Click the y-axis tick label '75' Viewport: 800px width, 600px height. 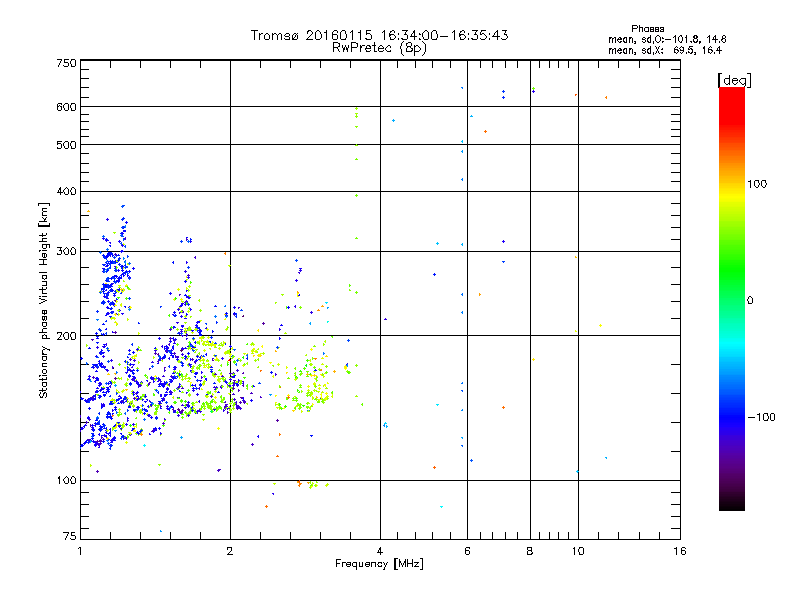pyautogui.click(x=70, y=536)
